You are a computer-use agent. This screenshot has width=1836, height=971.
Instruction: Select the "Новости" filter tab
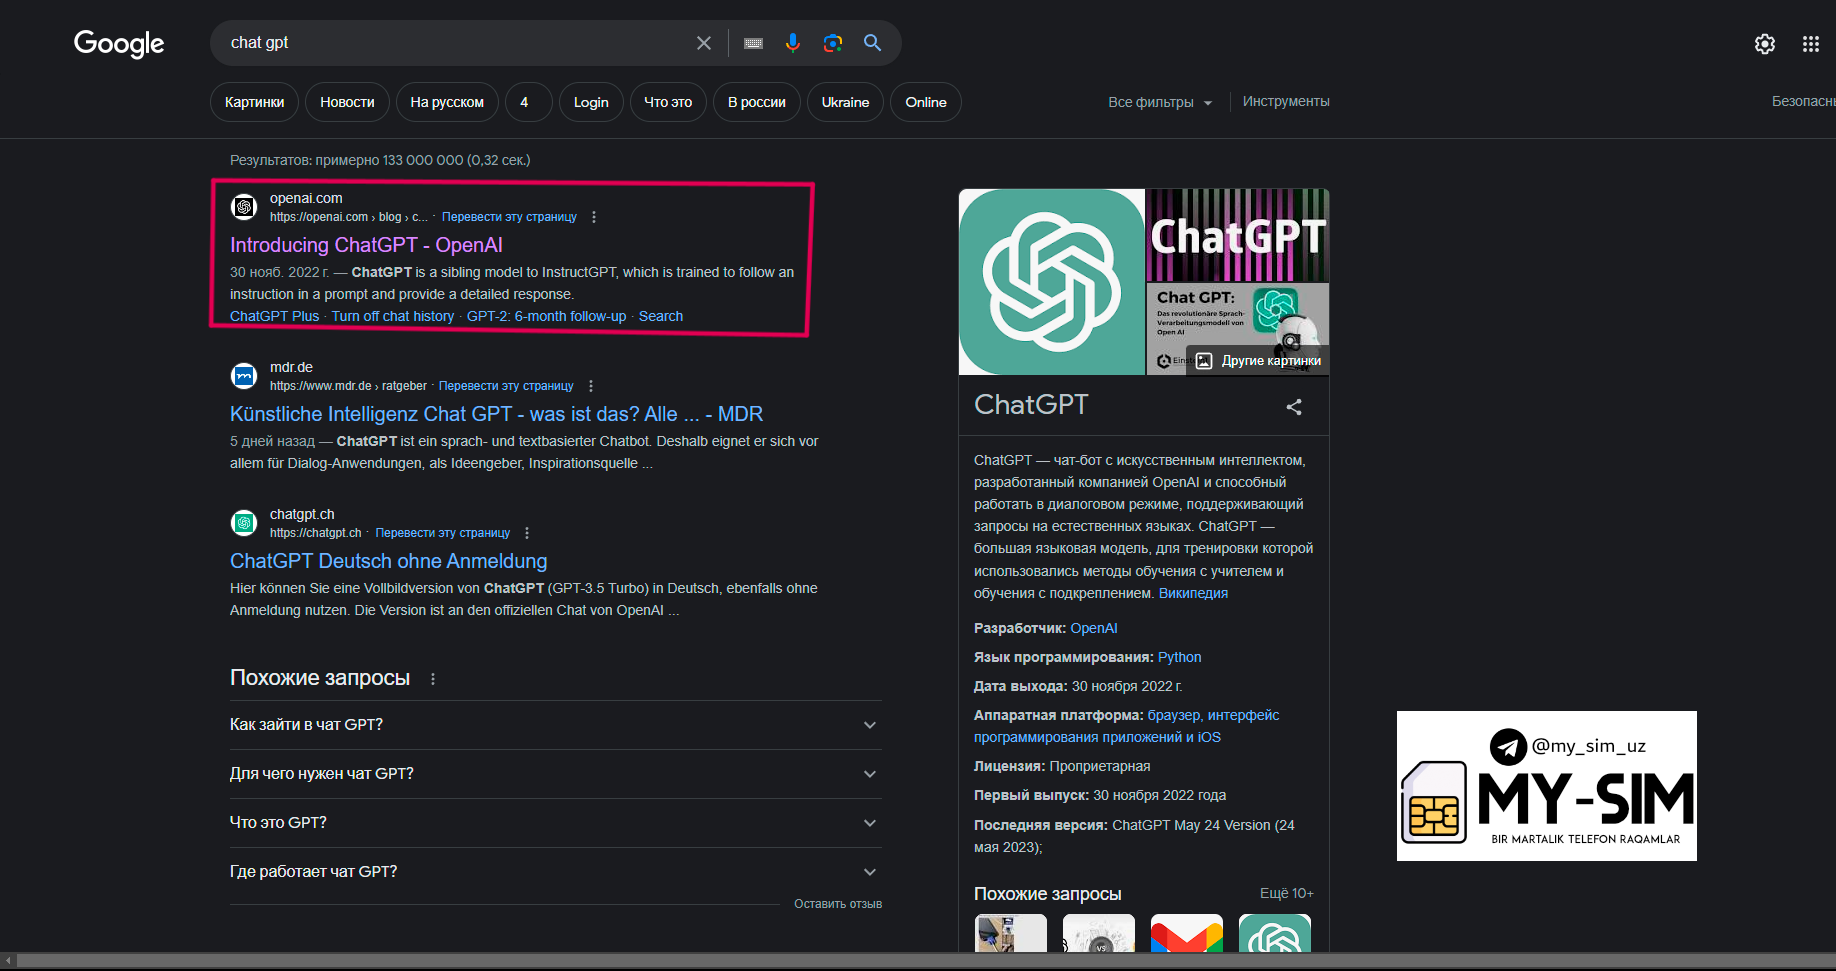tap(347, 102)
